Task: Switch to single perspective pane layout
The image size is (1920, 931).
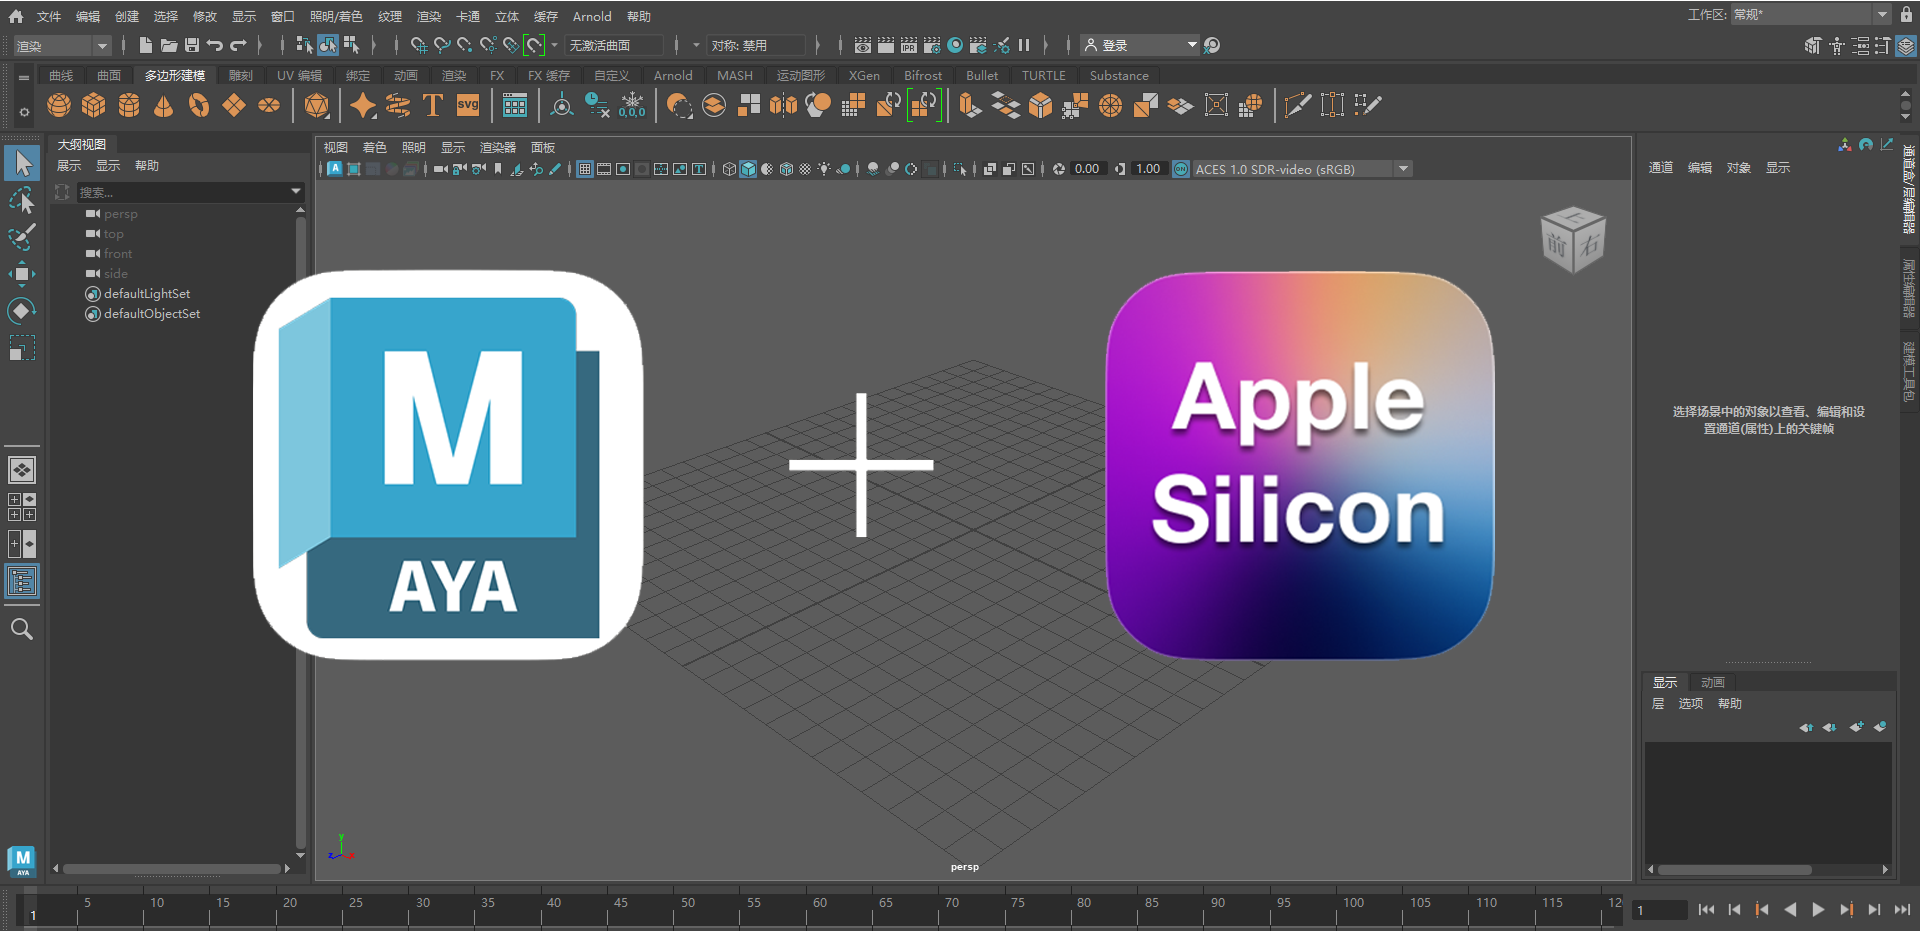Action: (22, 470)
